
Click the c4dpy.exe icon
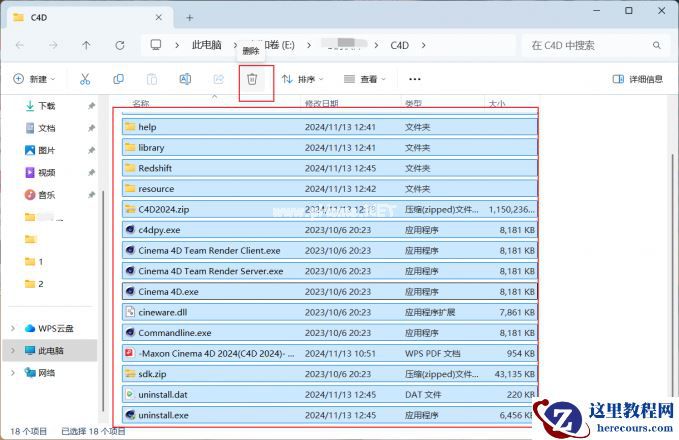click(x=130, y=230)
